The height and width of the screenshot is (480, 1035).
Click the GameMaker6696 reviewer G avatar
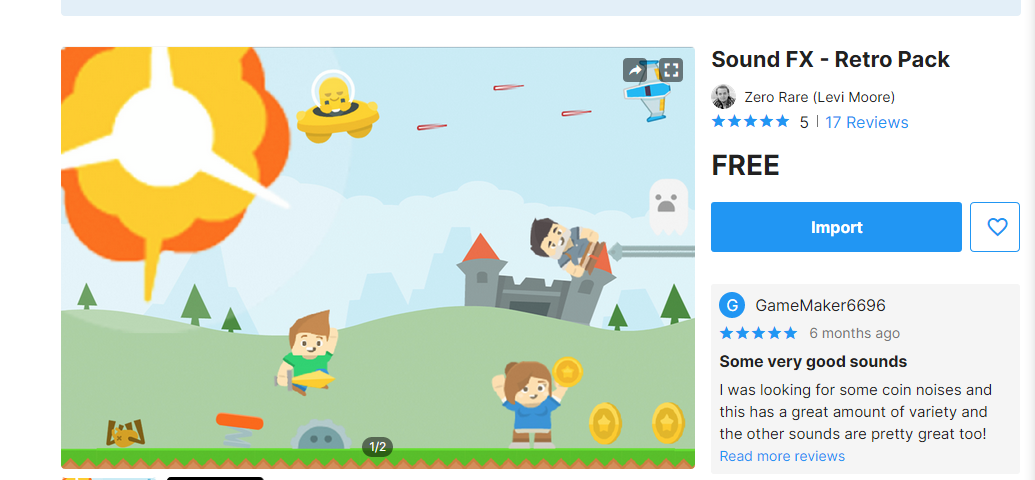(731, 306)
